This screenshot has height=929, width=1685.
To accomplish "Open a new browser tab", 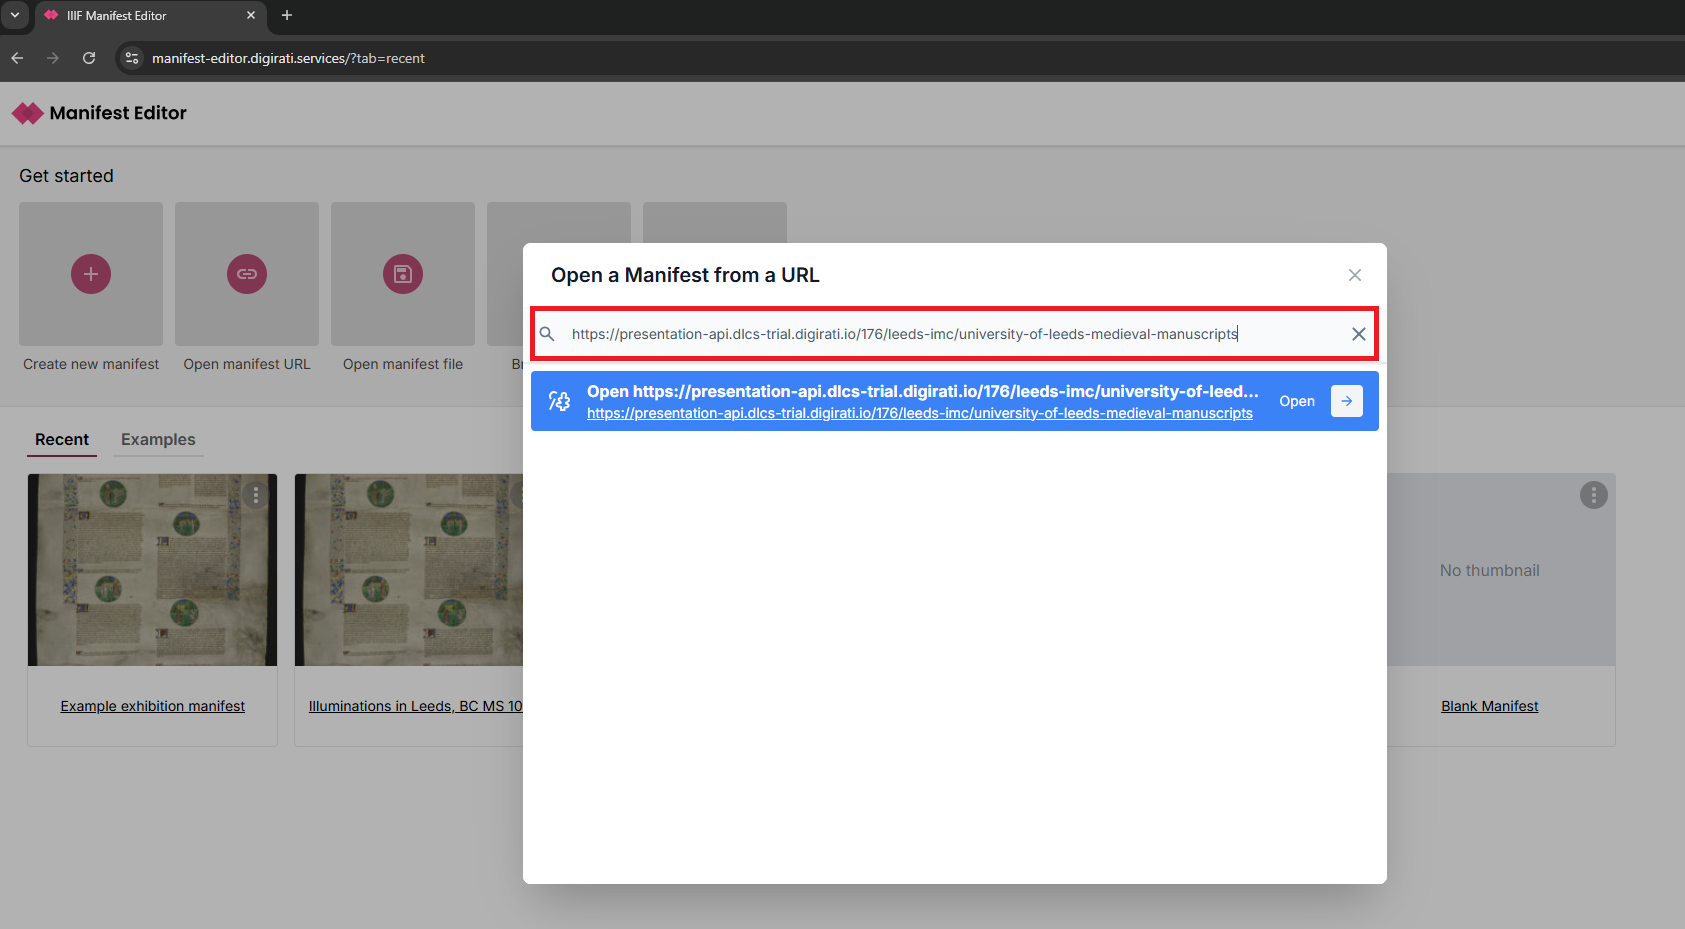I will coord(287,15).
